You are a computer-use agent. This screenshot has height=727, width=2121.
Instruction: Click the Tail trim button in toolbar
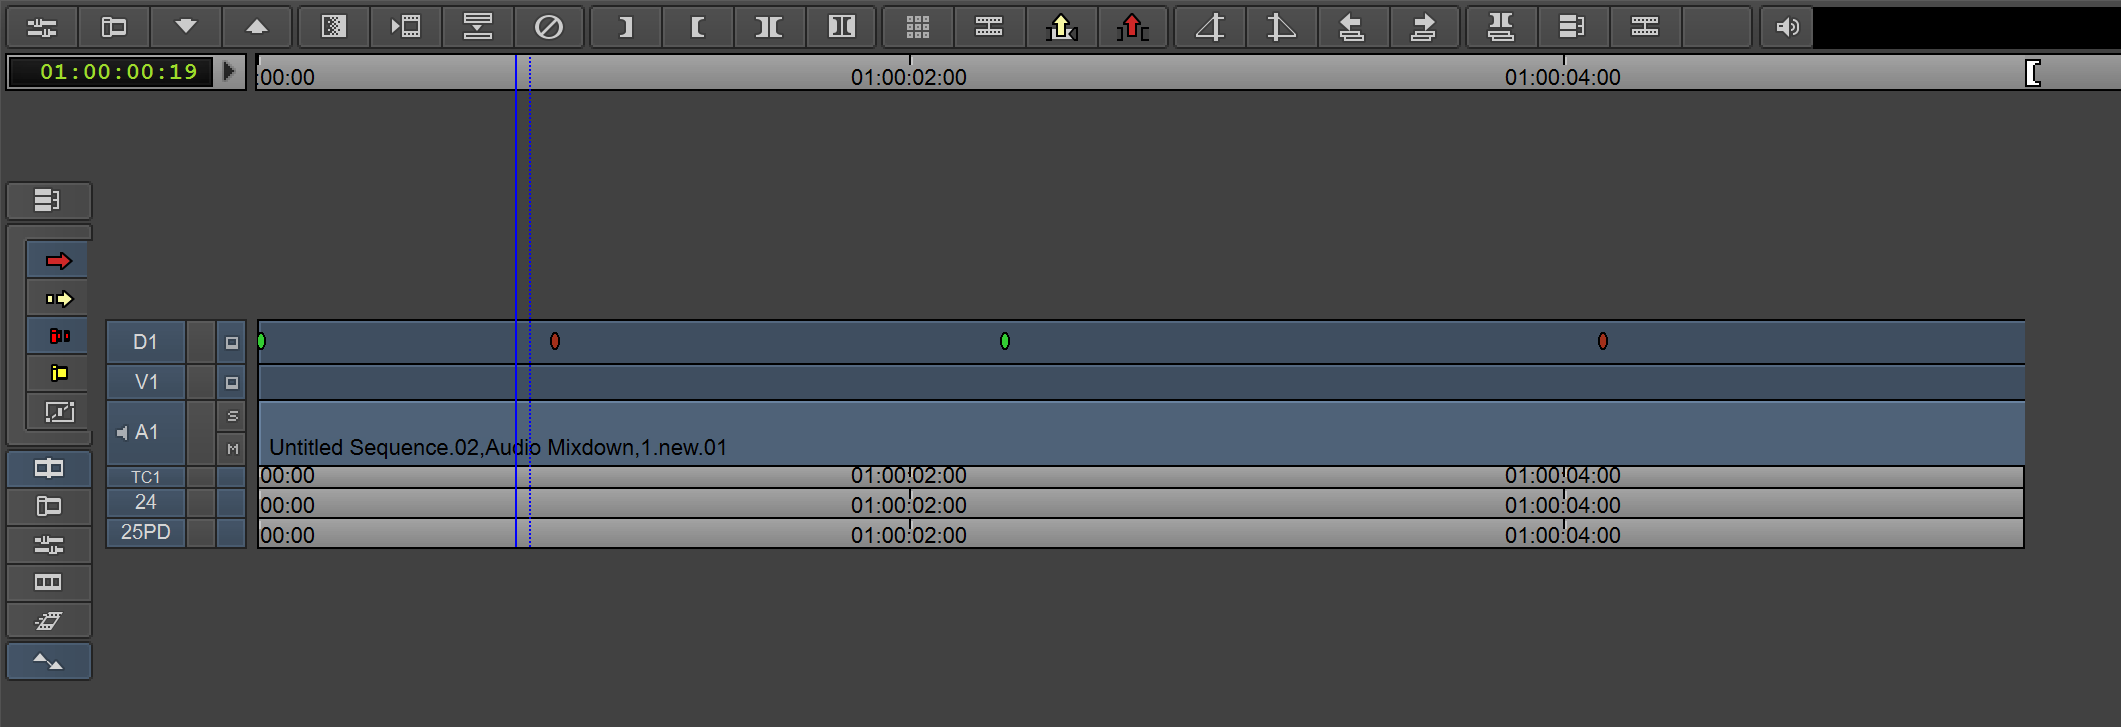pyautogui.click(x=1281, y=27)
